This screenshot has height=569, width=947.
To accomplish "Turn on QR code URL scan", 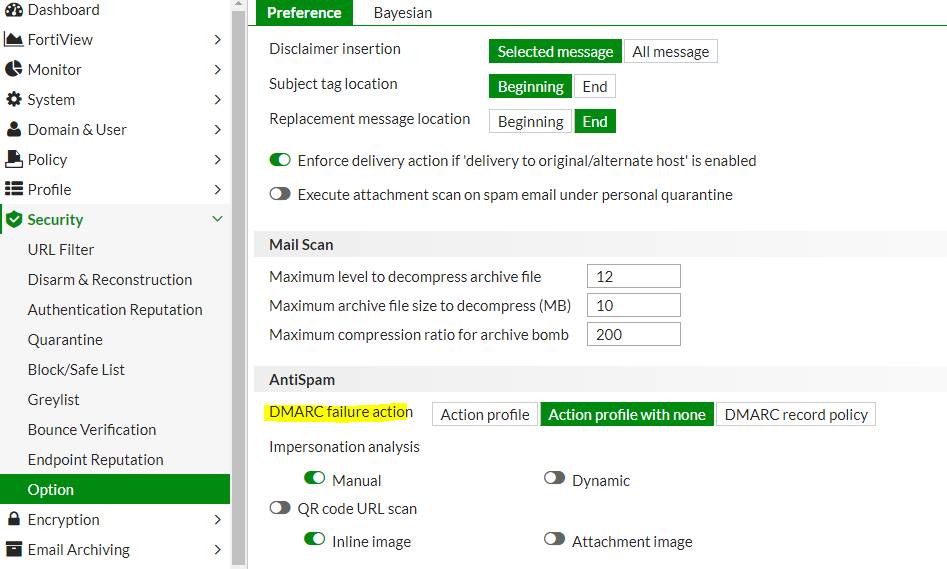I will (280, 508).
